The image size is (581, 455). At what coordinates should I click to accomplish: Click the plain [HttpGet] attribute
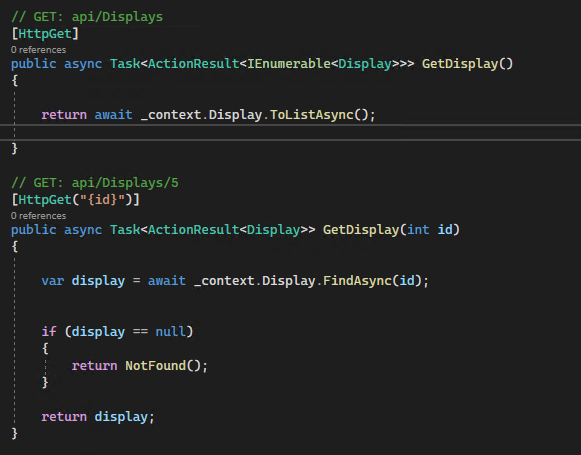(45, 34)
